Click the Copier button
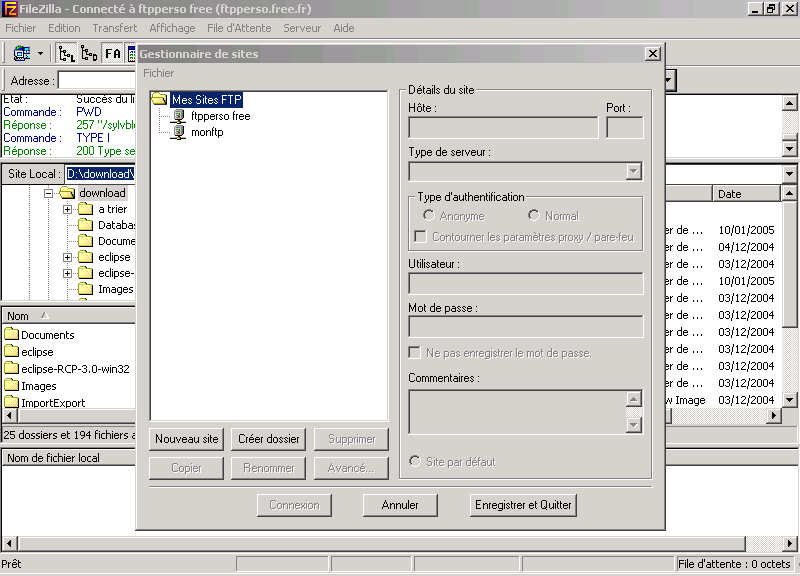800x576 pixels. pos(187,468)
